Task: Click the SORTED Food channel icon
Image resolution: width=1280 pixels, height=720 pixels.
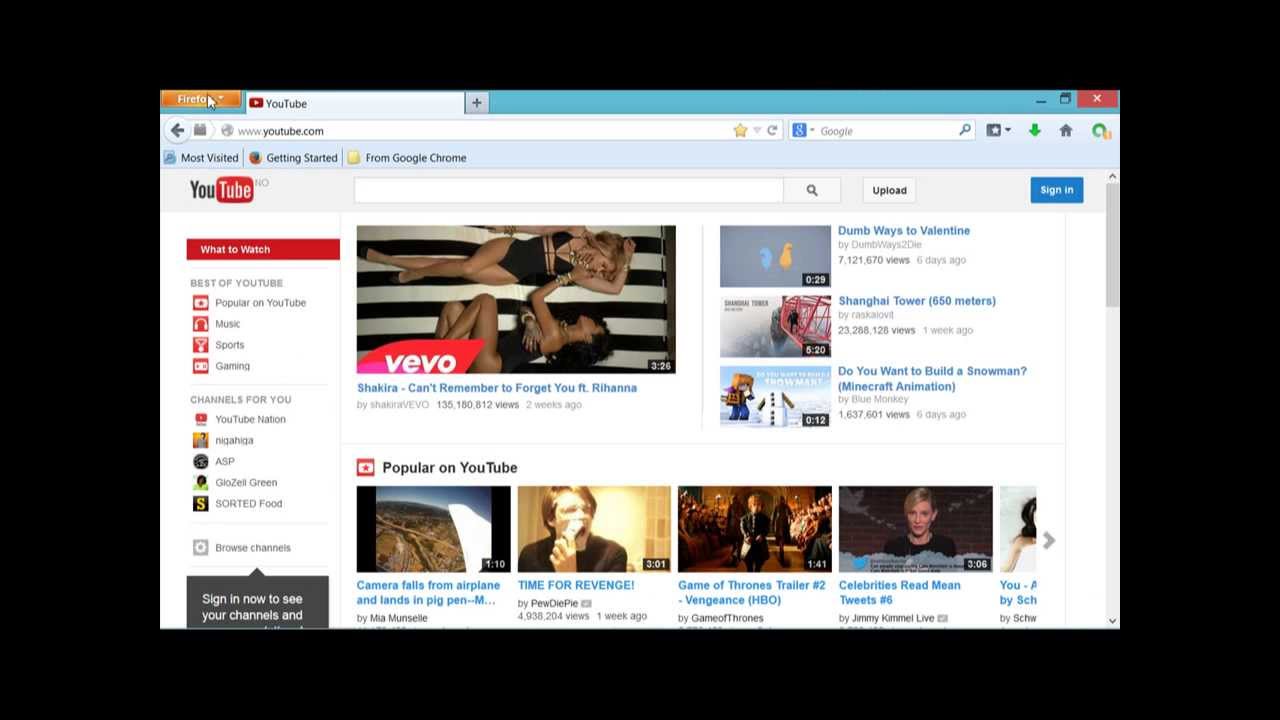Action: coord(201,503)
